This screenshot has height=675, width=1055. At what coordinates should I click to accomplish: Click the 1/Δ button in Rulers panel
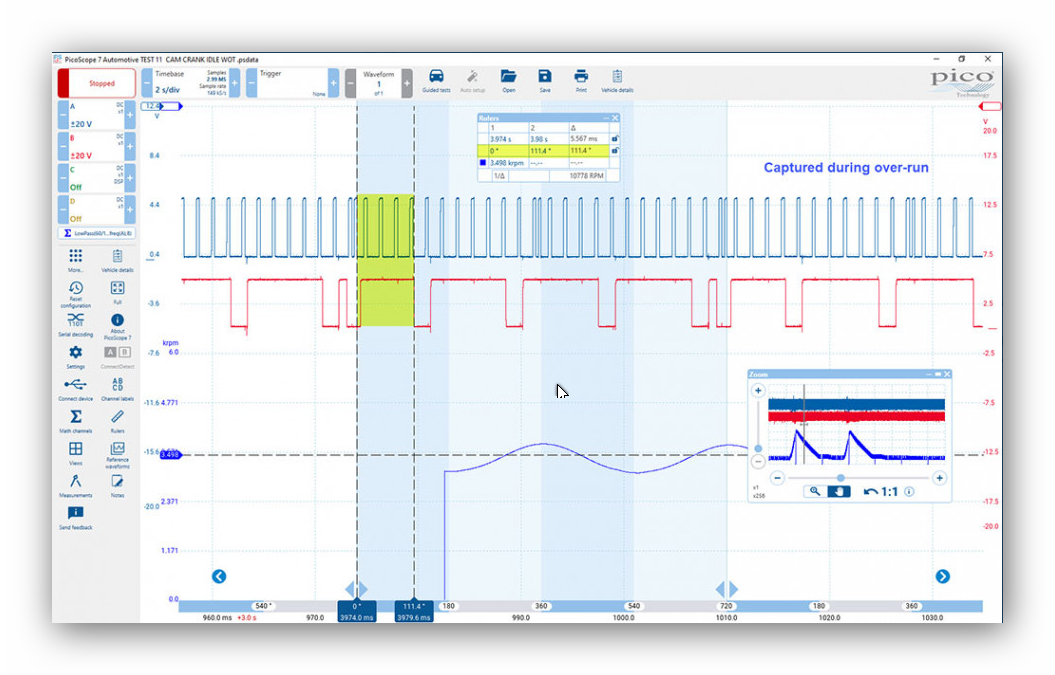pos(499,175)
